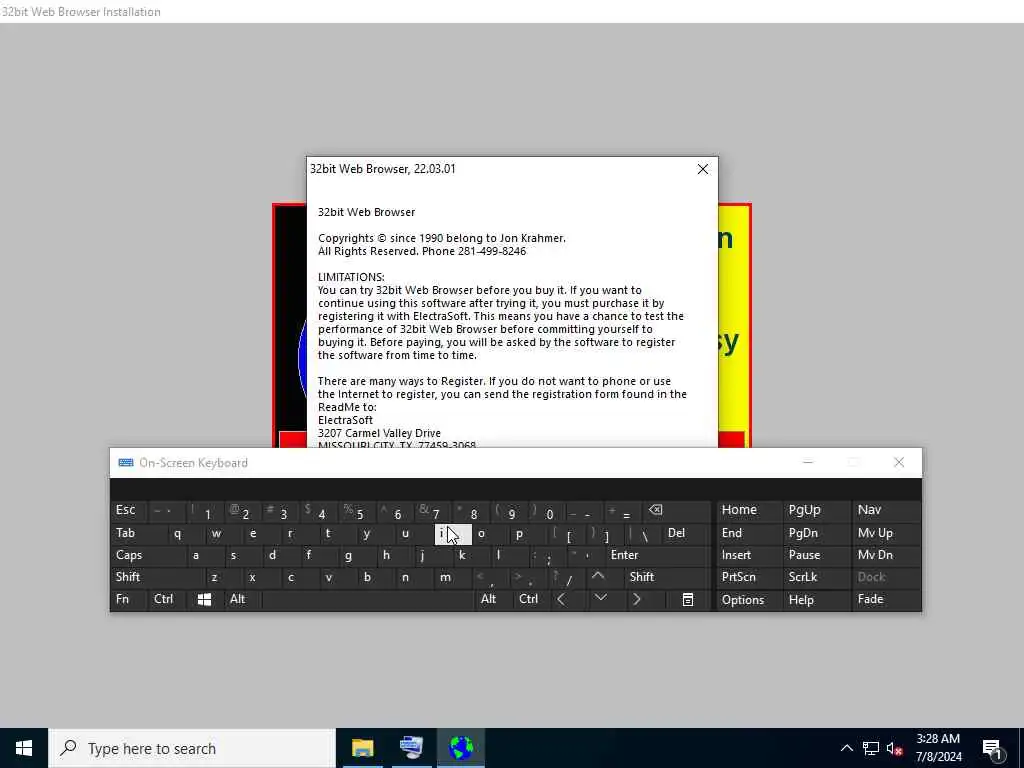Image resolution: width=1024 pixels, height=768 pixels.
Task: Show hidden system tray icons
Action: 846,748
